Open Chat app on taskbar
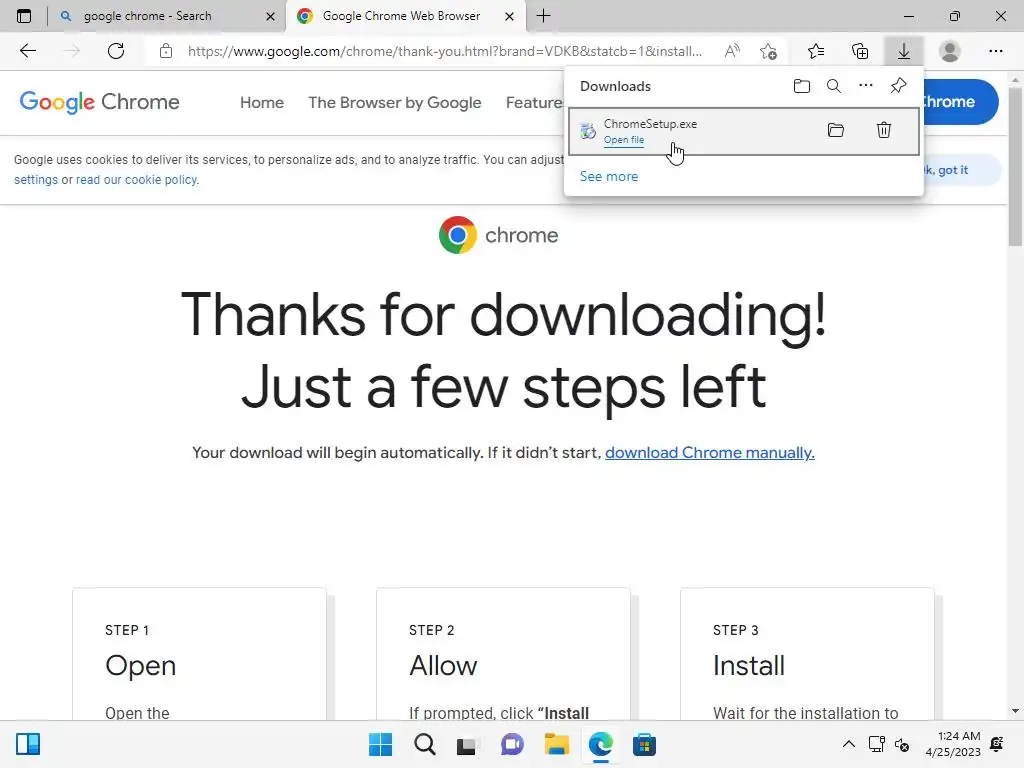This screenshot has width=1024, height=768. [512, 744]
